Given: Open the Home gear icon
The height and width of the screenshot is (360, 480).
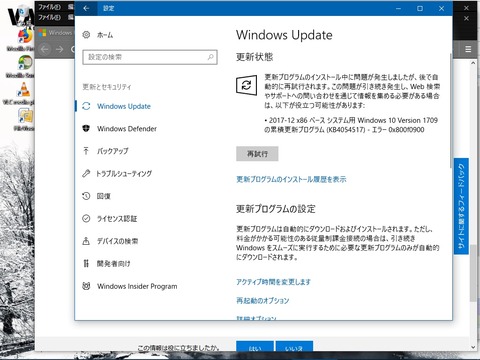Looking at the screenshot, I should click(x=86, y=34).
